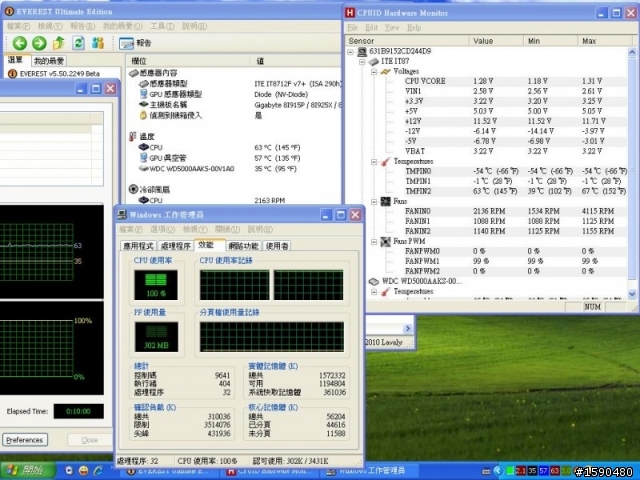Collapse the WDC Temperatures section in HWMonitor
This screenshot has height=480, width=640.
[x=374, y=291]
